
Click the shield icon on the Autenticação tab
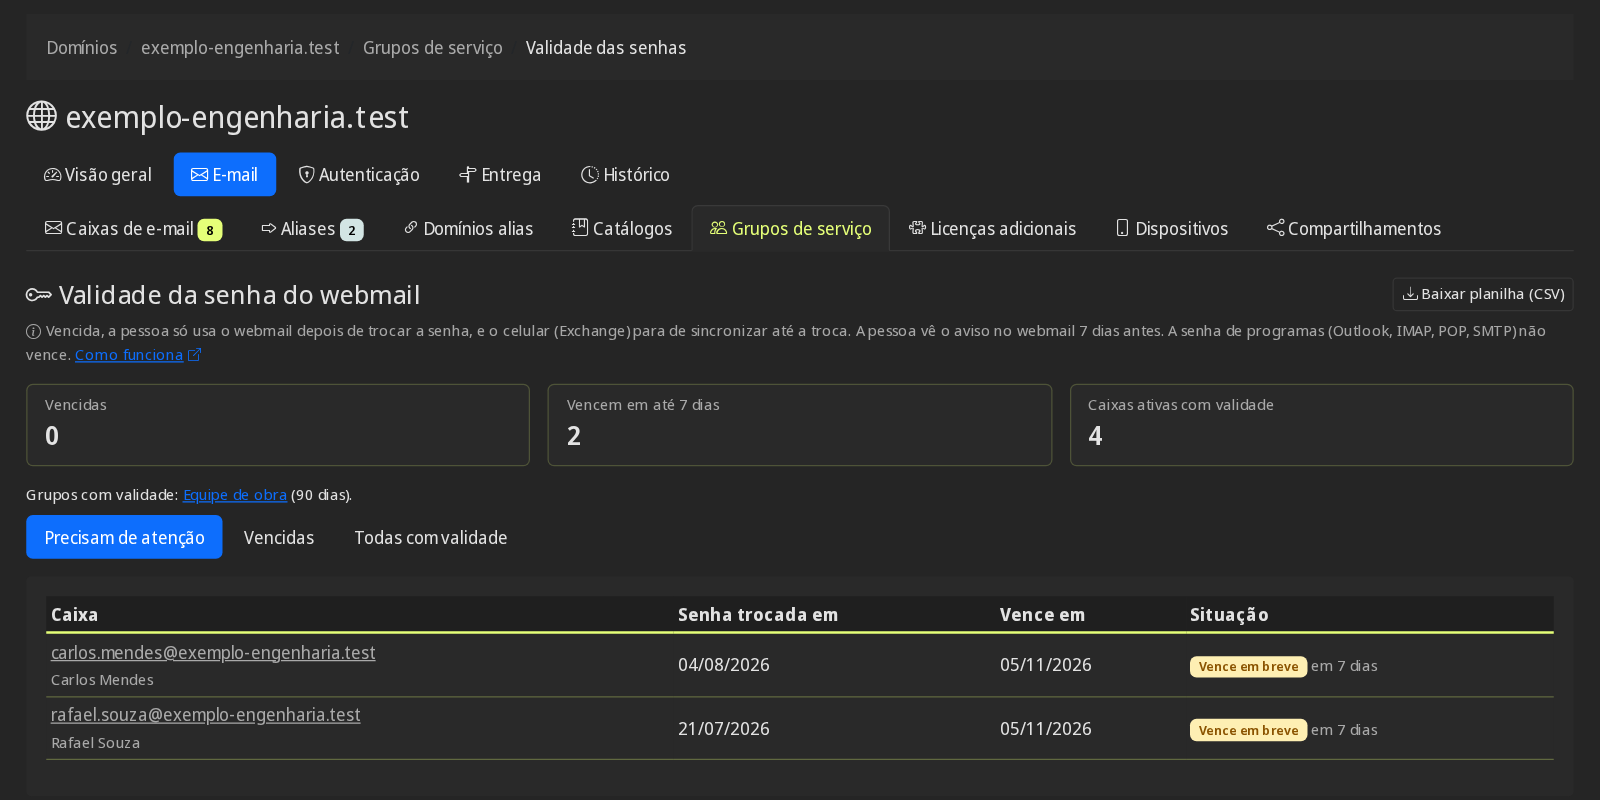tap(307, 175)
